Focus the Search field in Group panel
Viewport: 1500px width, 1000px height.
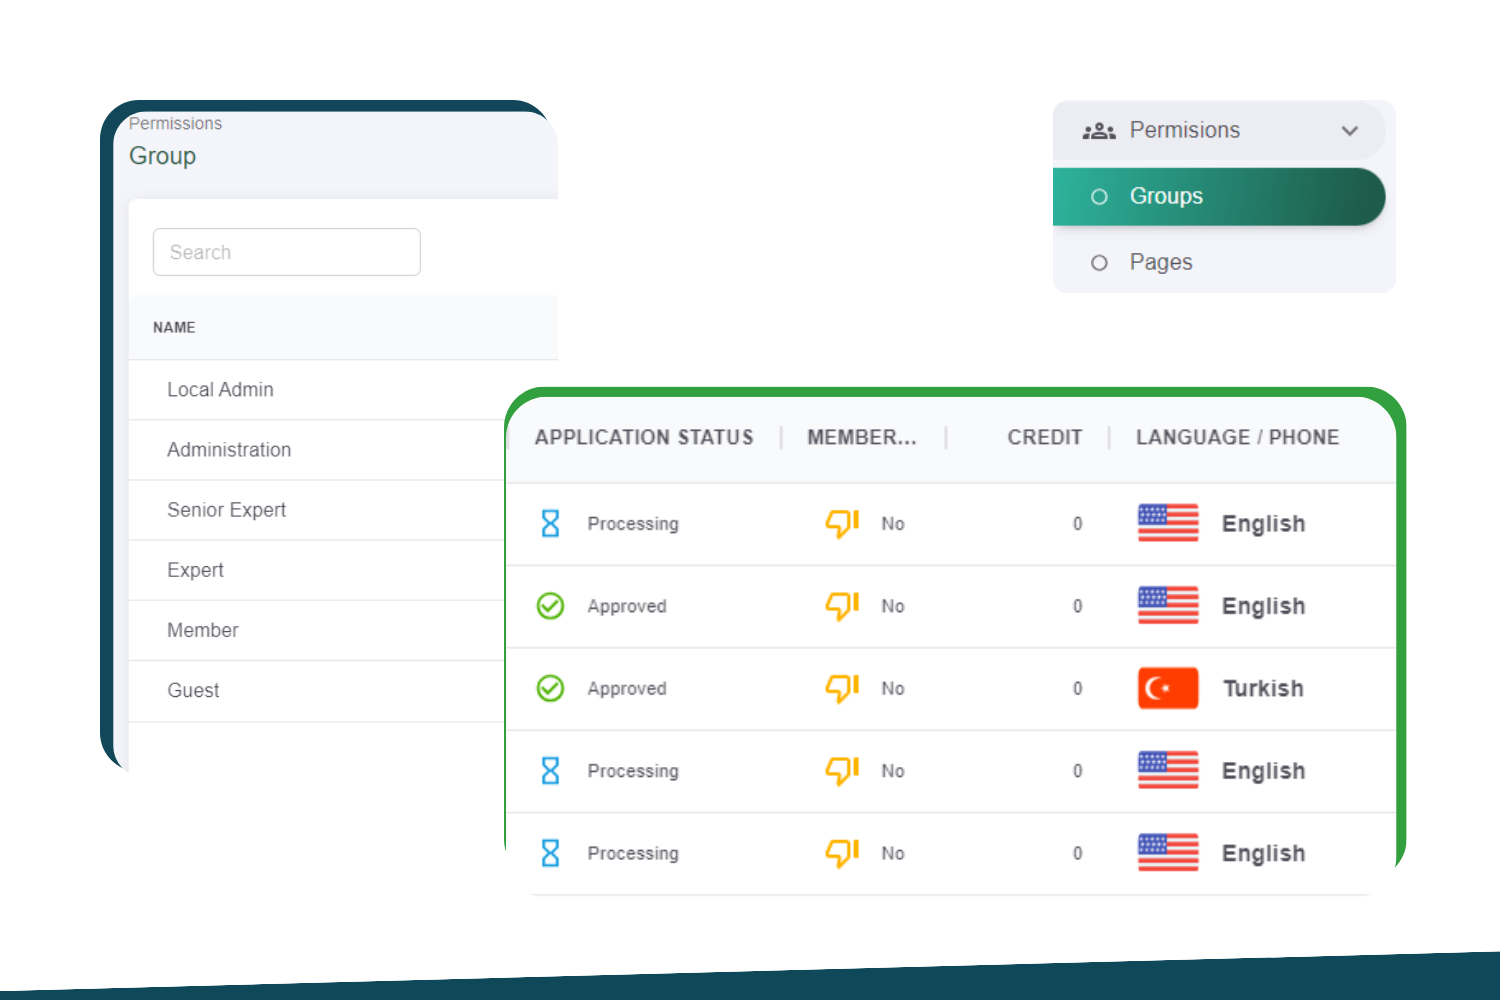tap(286, 252)
